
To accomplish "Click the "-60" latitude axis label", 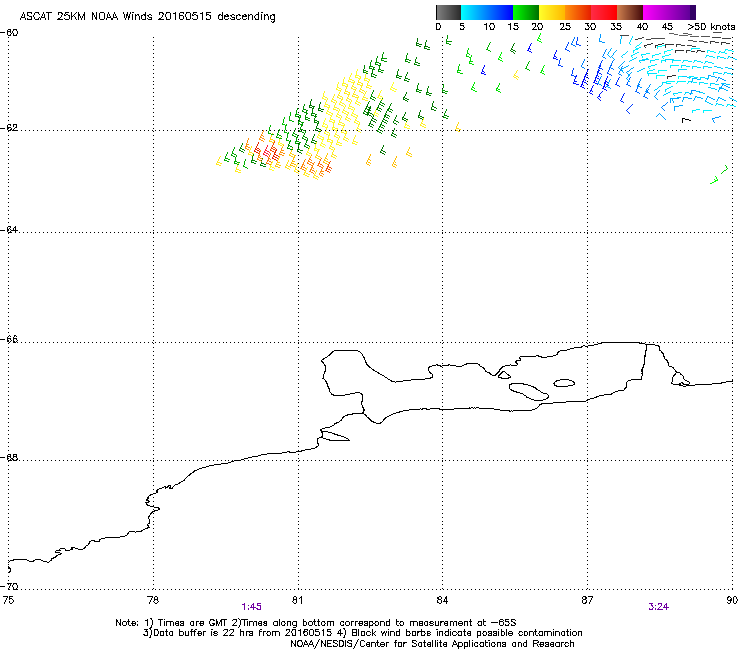I will pyautogui.click(x=9, y=33).
